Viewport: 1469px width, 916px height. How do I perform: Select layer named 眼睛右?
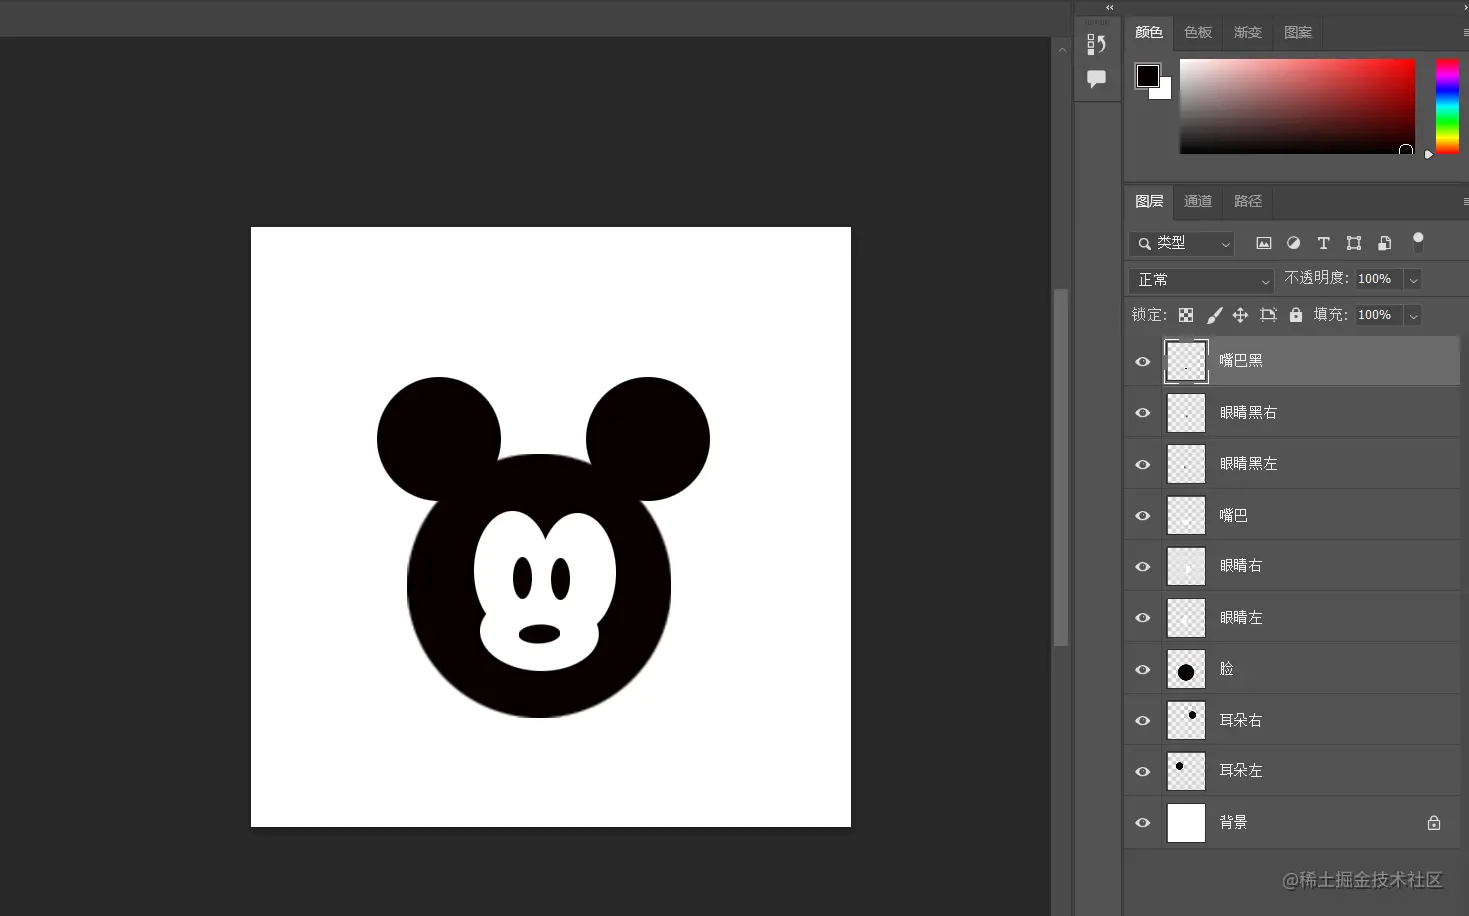coord(1241,566)
